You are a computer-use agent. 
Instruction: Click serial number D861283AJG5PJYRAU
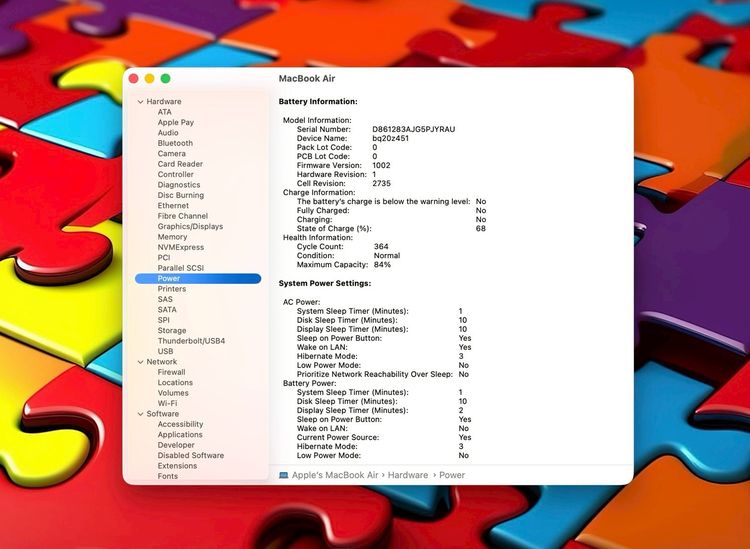click(x=414, y=130)
